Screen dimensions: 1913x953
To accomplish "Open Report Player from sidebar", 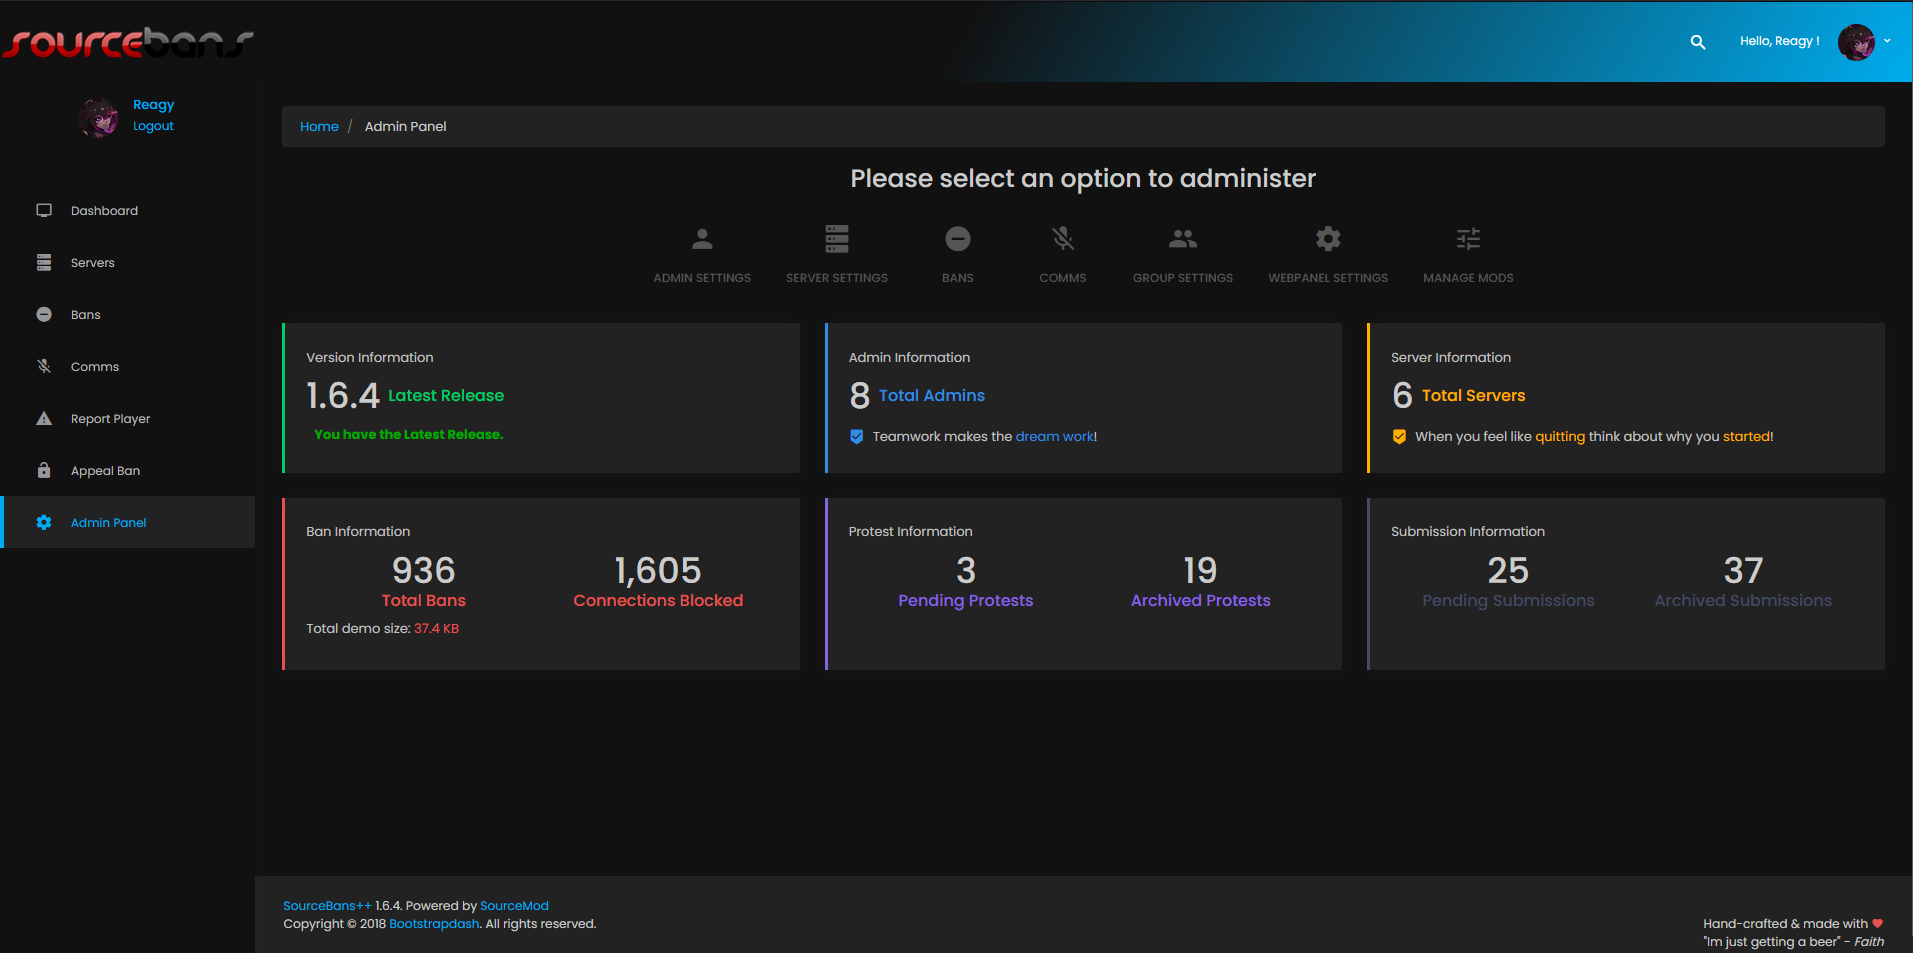I will [110, 419].
